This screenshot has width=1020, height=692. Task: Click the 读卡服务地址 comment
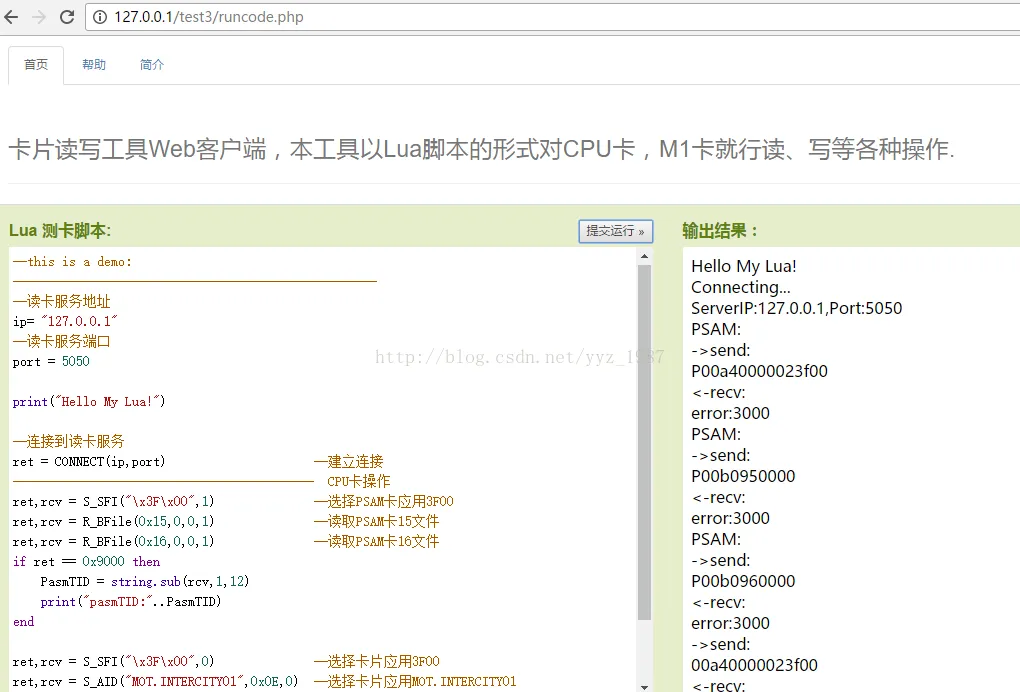click(62, 301)
